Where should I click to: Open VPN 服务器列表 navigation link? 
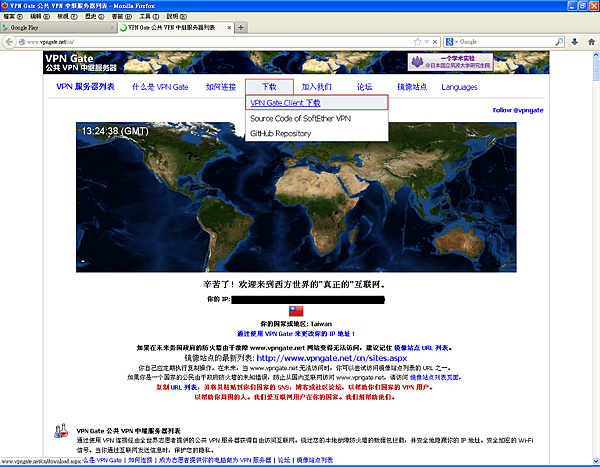85,87
